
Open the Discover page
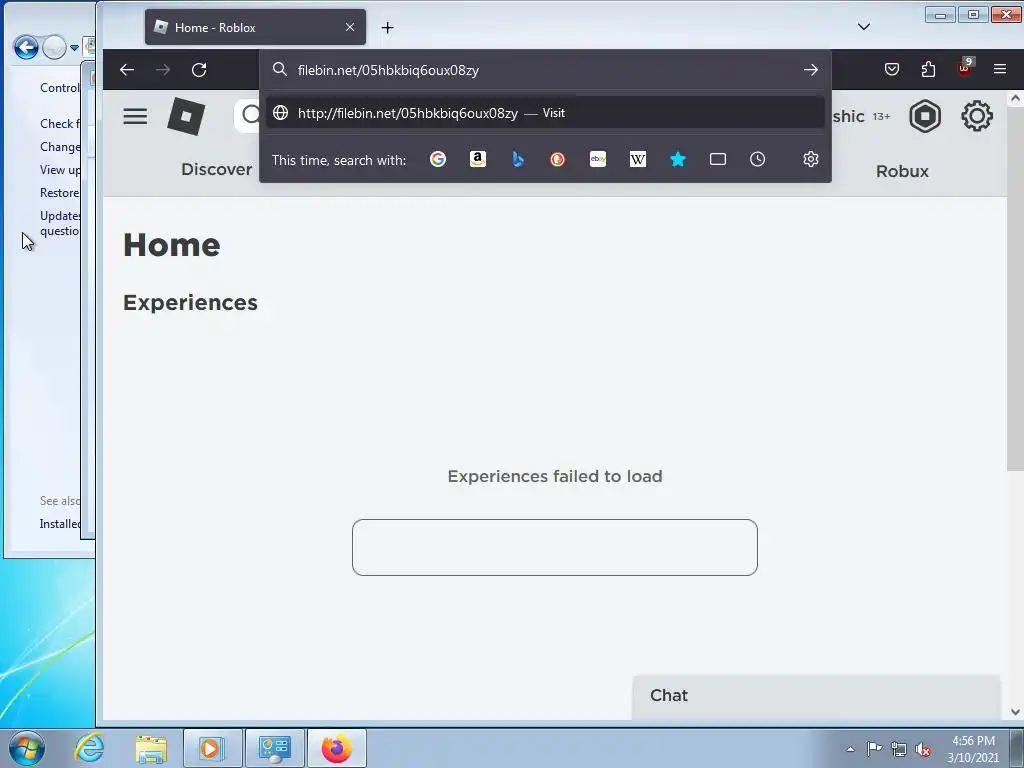click(216, 170)
